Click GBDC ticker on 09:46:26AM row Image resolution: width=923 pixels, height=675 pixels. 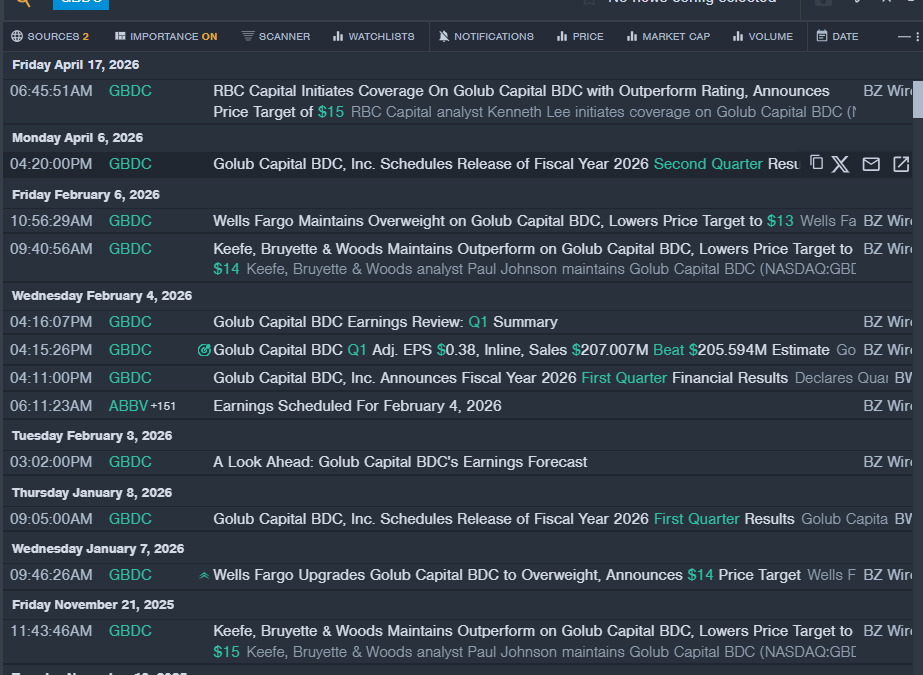pos(130,575)
